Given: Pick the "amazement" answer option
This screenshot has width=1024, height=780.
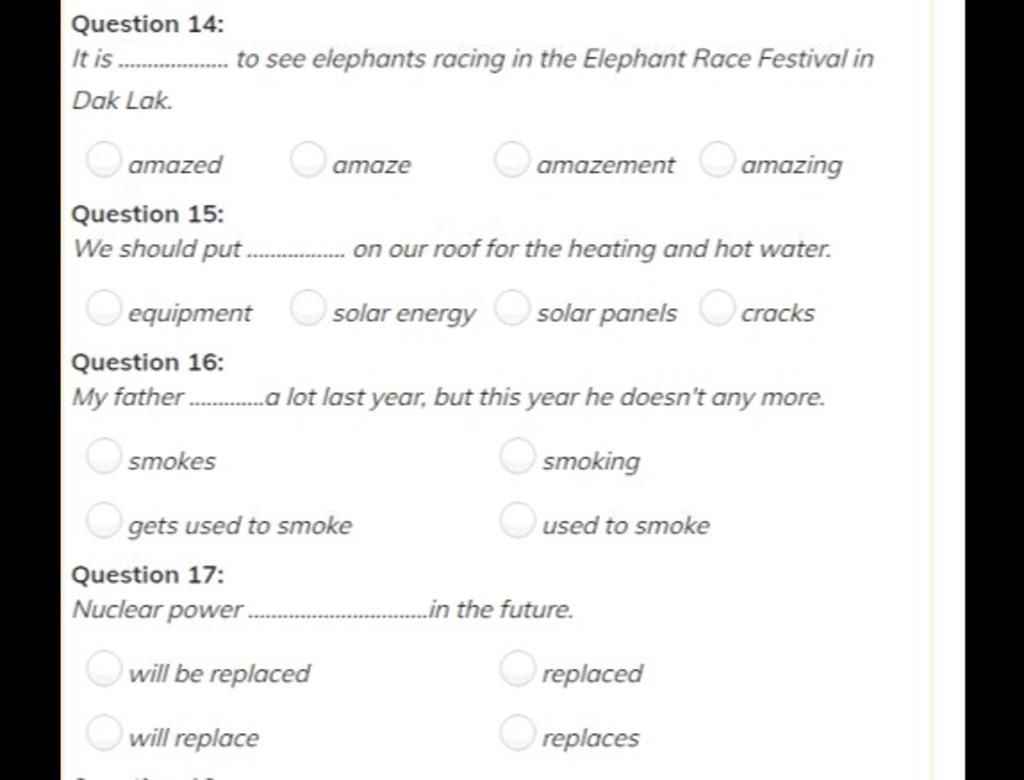Looking at the screenshot, I should point(512,160).
